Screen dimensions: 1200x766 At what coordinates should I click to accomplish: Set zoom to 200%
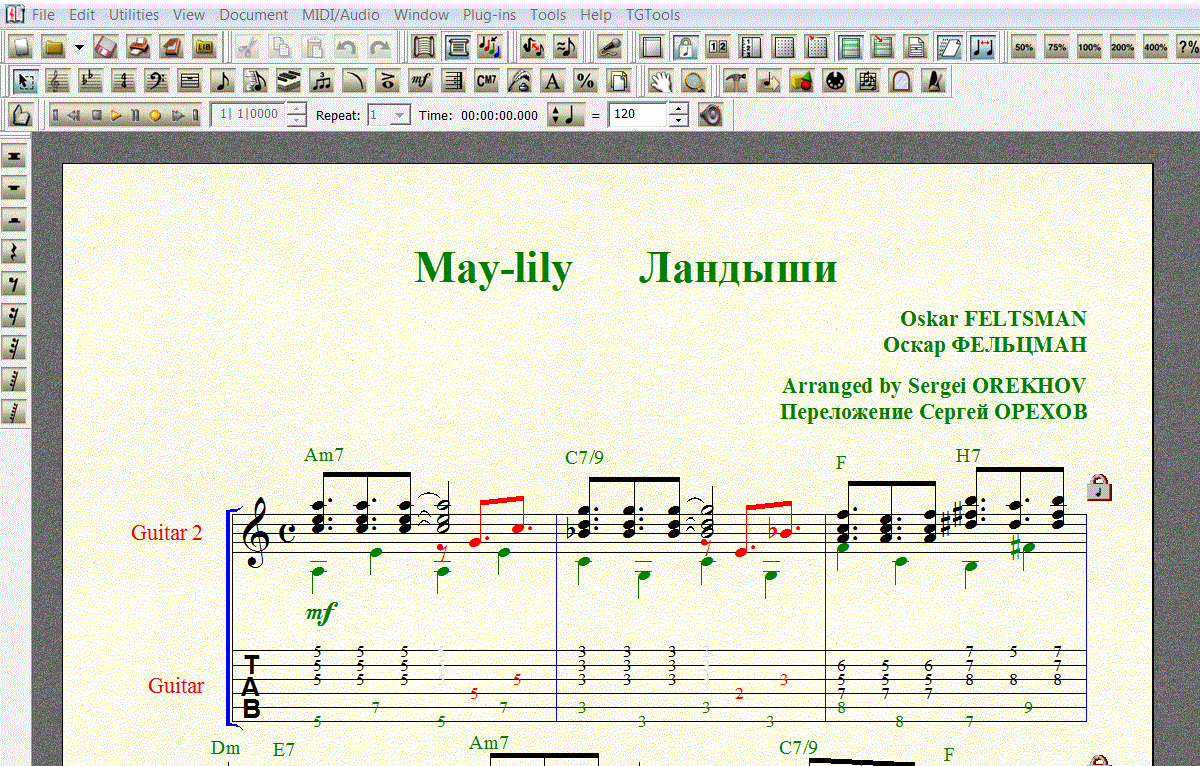(1123, 47)
